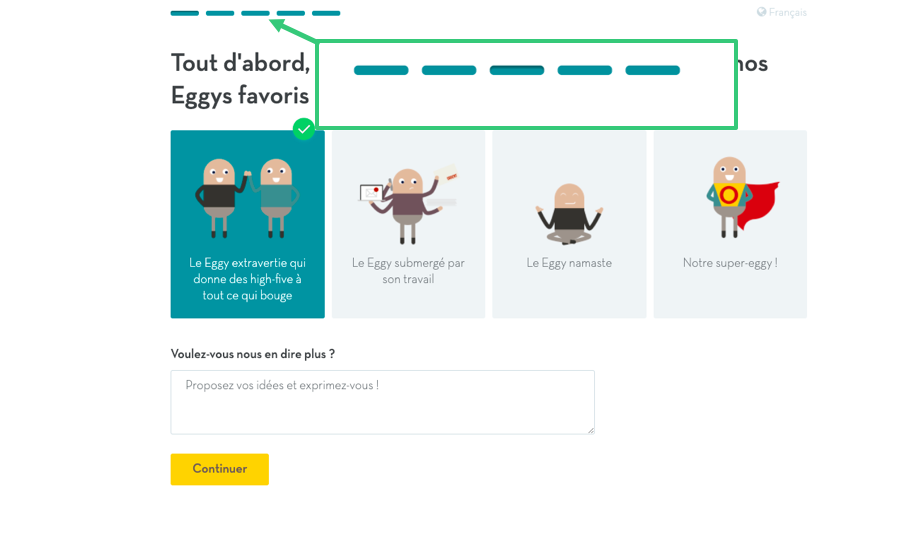Click the fourth progress step dash
Screen dimensions: 914x540
291,13
